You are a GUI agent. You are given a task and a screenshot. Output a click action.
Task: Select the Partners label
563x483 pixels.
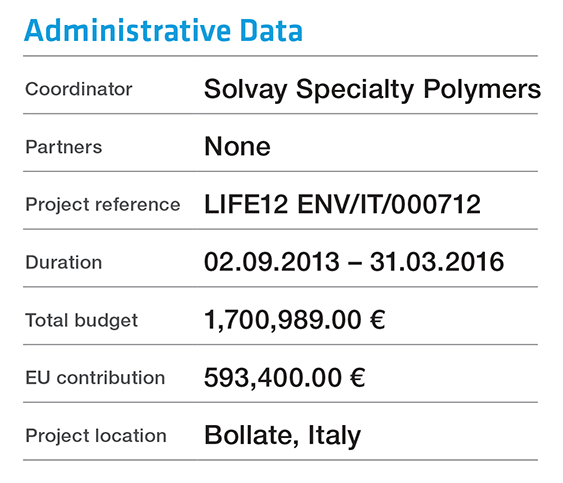[64, 147]
